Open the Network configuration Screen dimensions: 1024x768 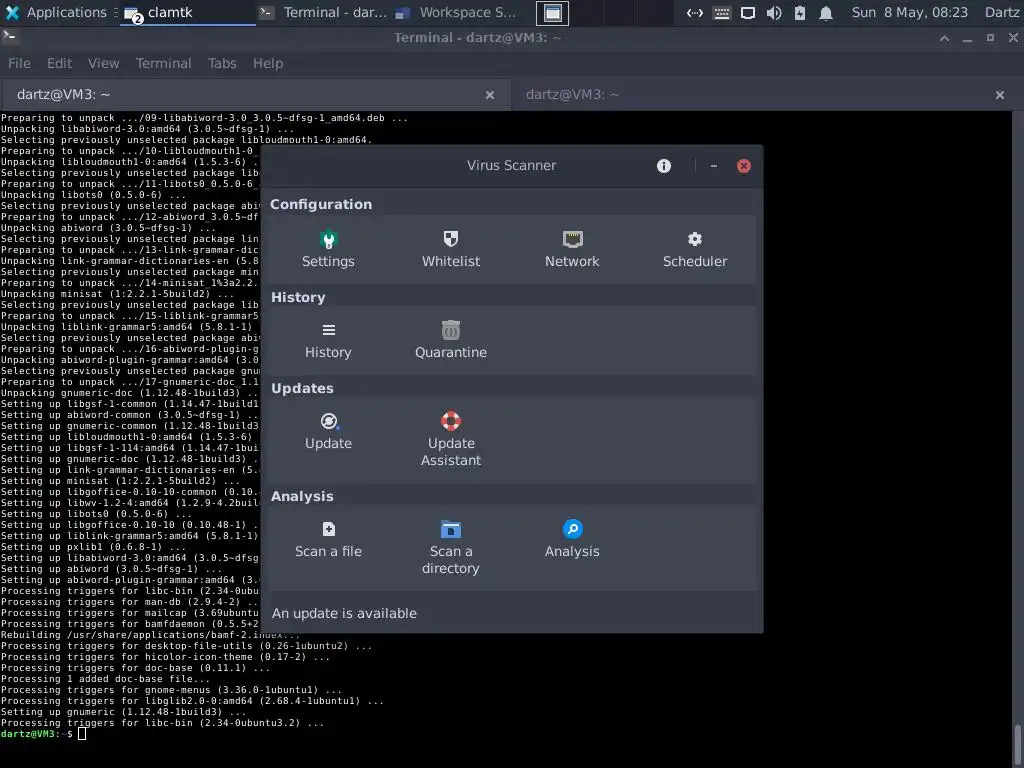pyautogui.click(x=572, y=249)
